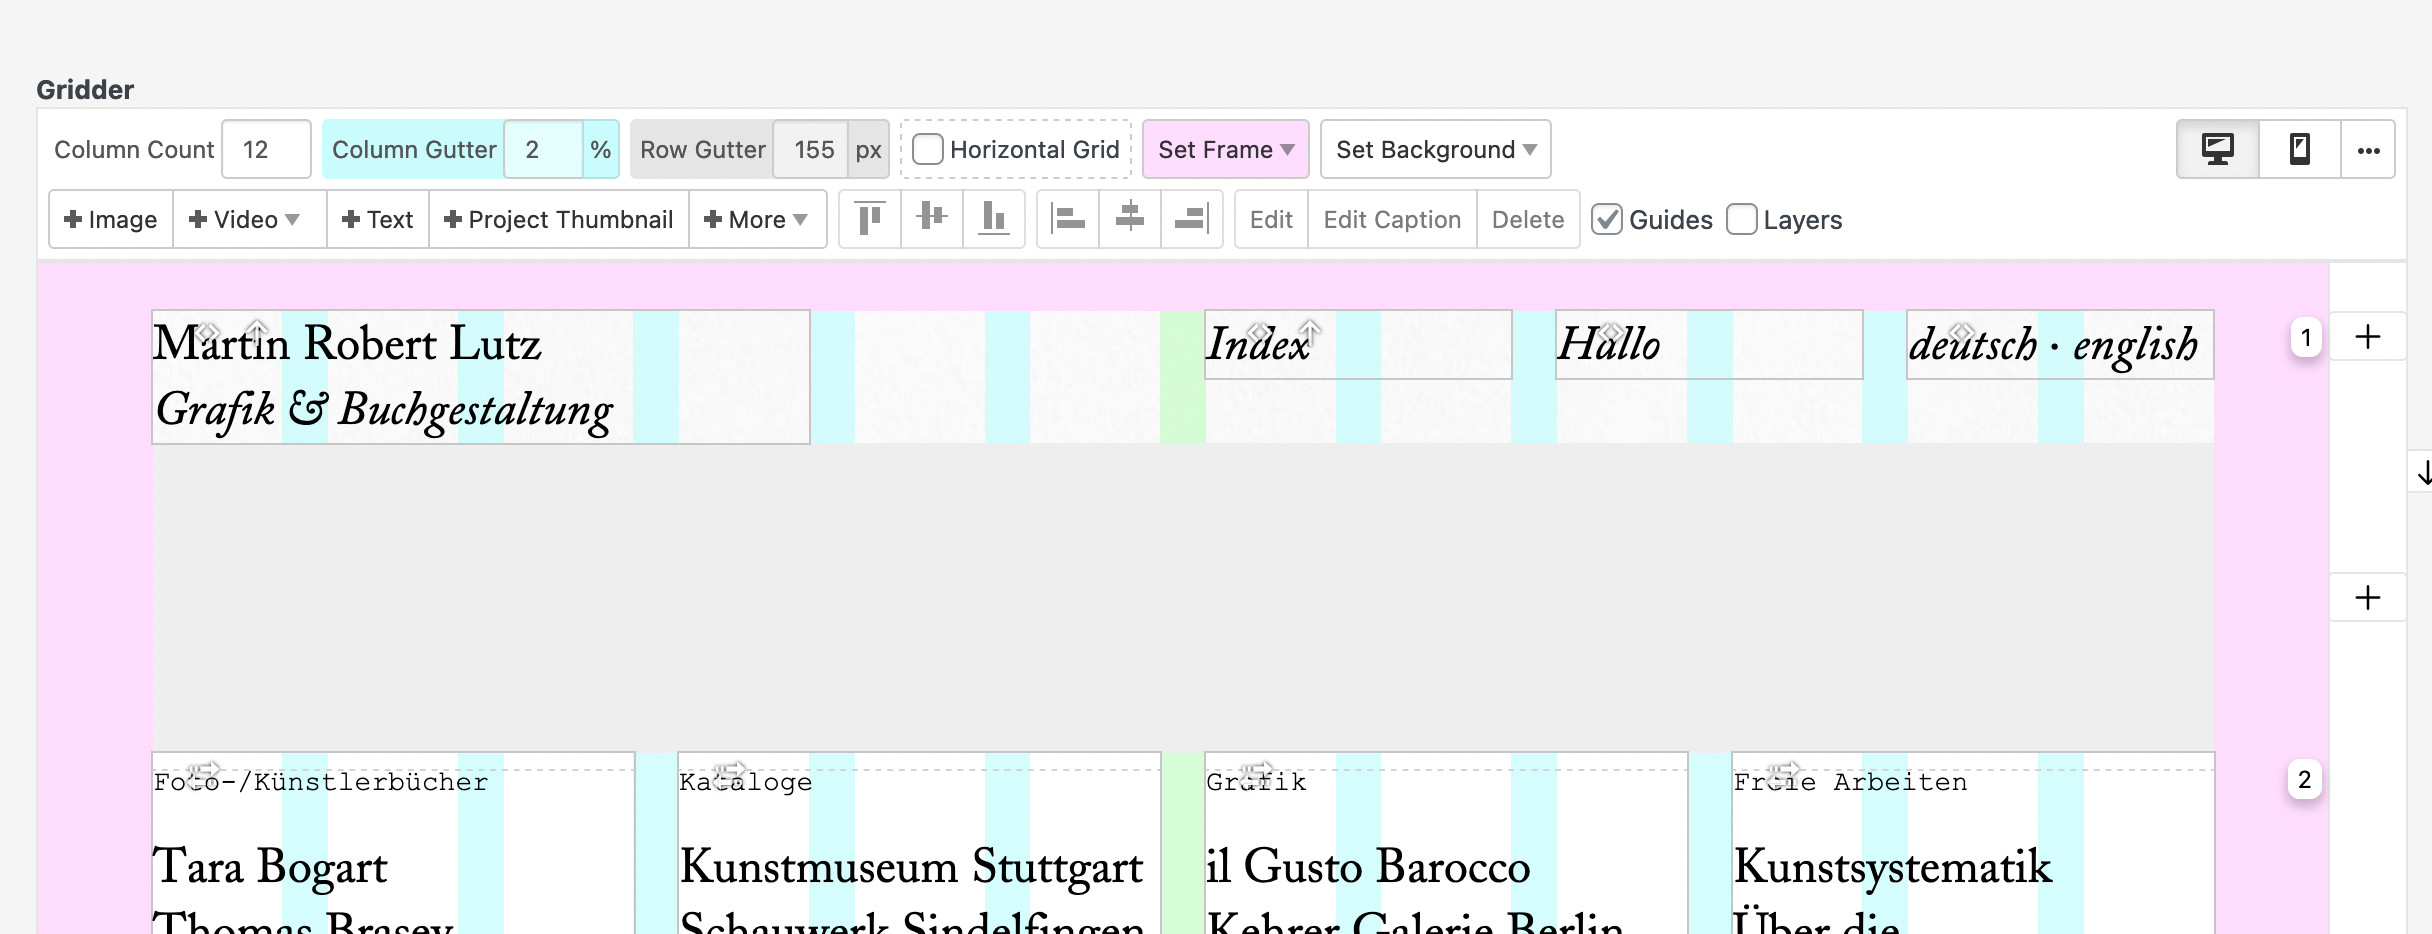2432x934 pixels.
Task: Click the align left icon
Action: (1068, 219)
